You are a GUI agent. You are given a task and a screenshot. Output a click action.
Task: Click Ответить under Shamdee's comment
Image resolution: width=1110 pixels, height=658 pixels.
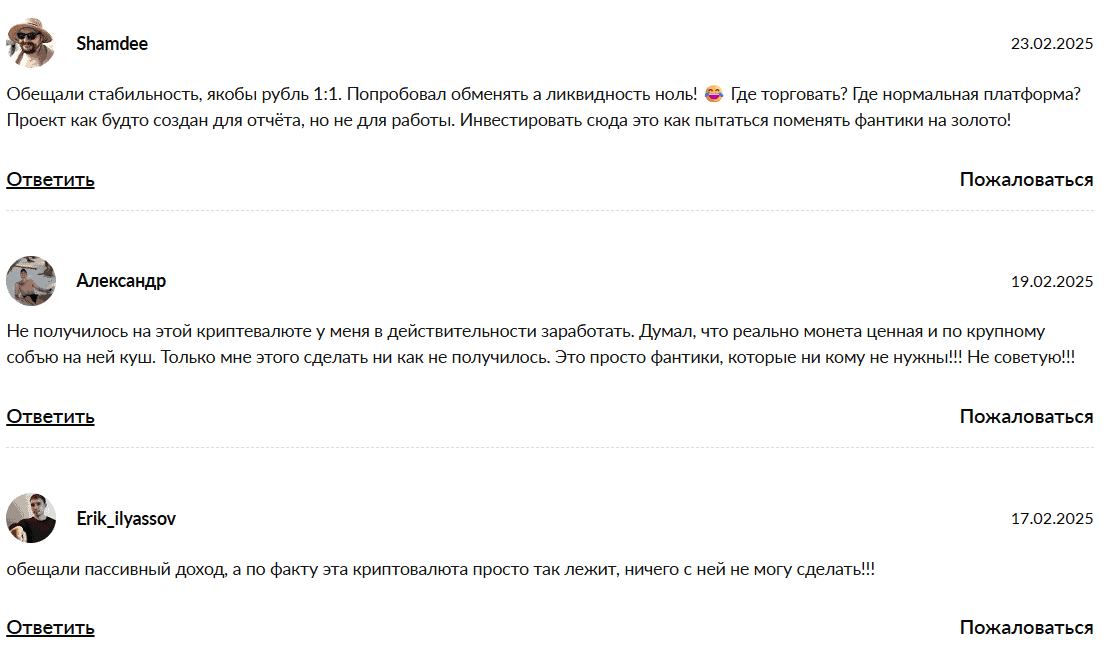tap(48, 180)
